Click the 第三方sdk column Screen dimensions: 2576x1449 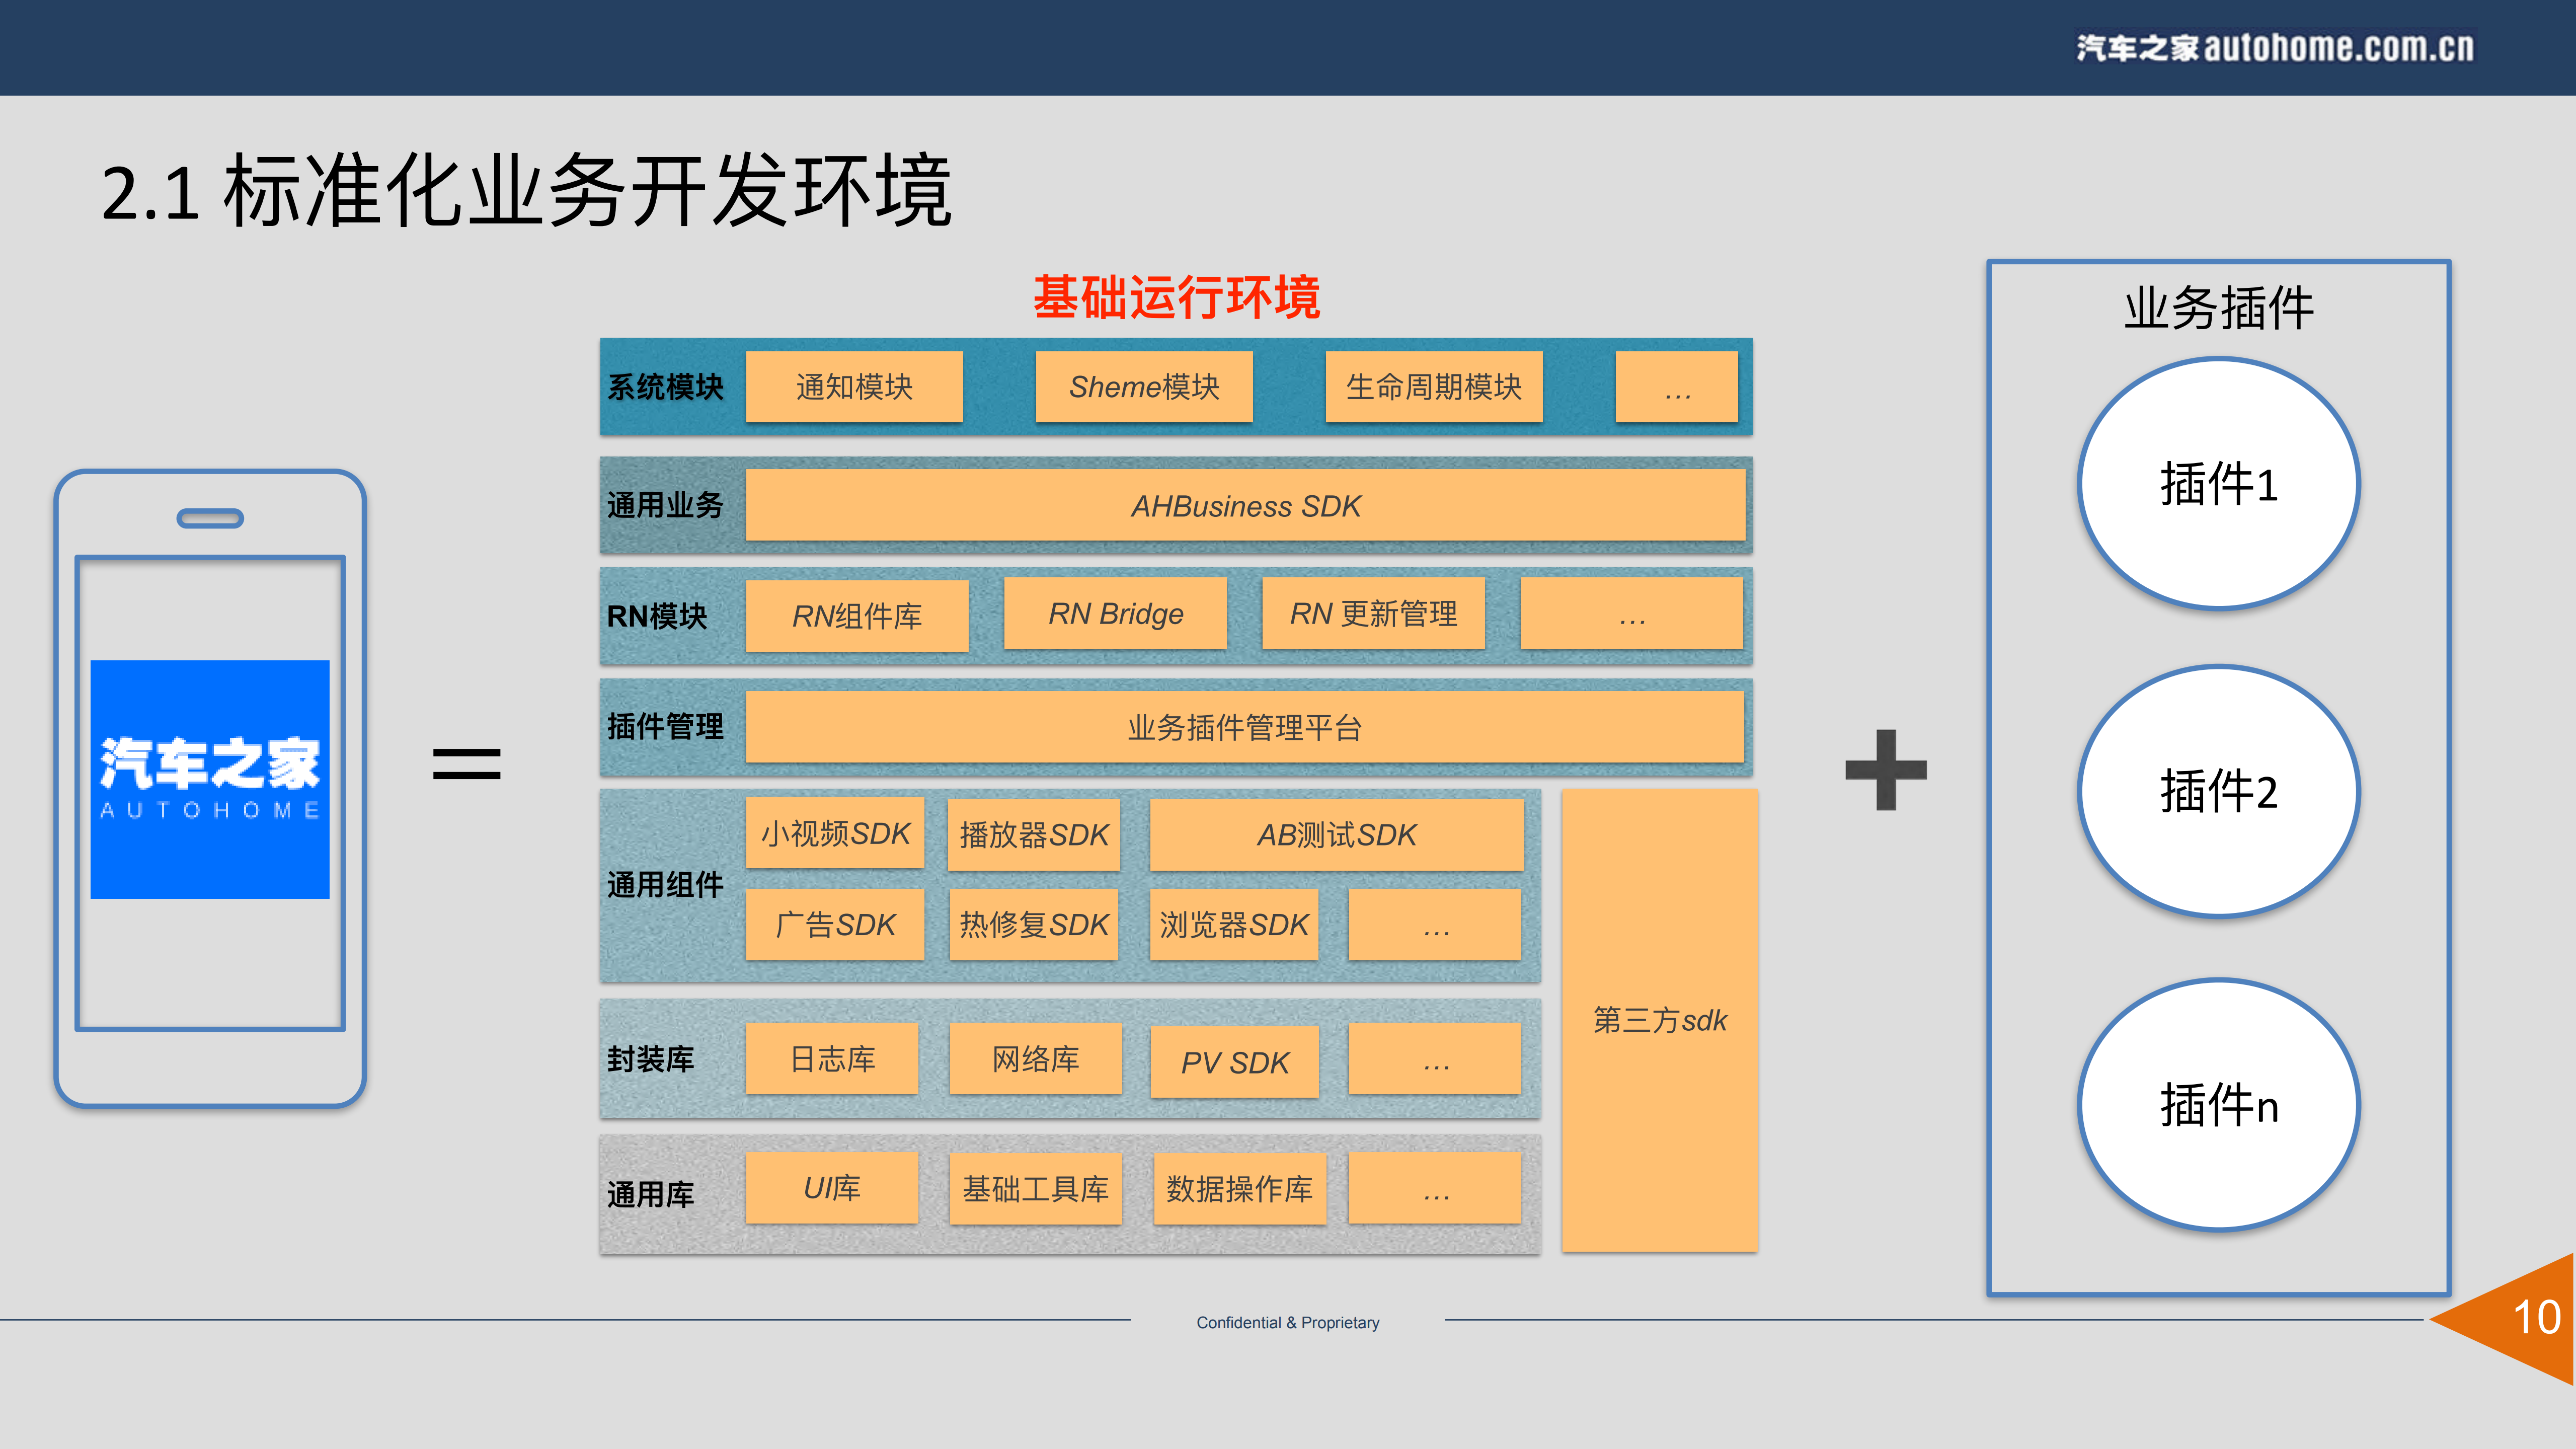1659,1020
